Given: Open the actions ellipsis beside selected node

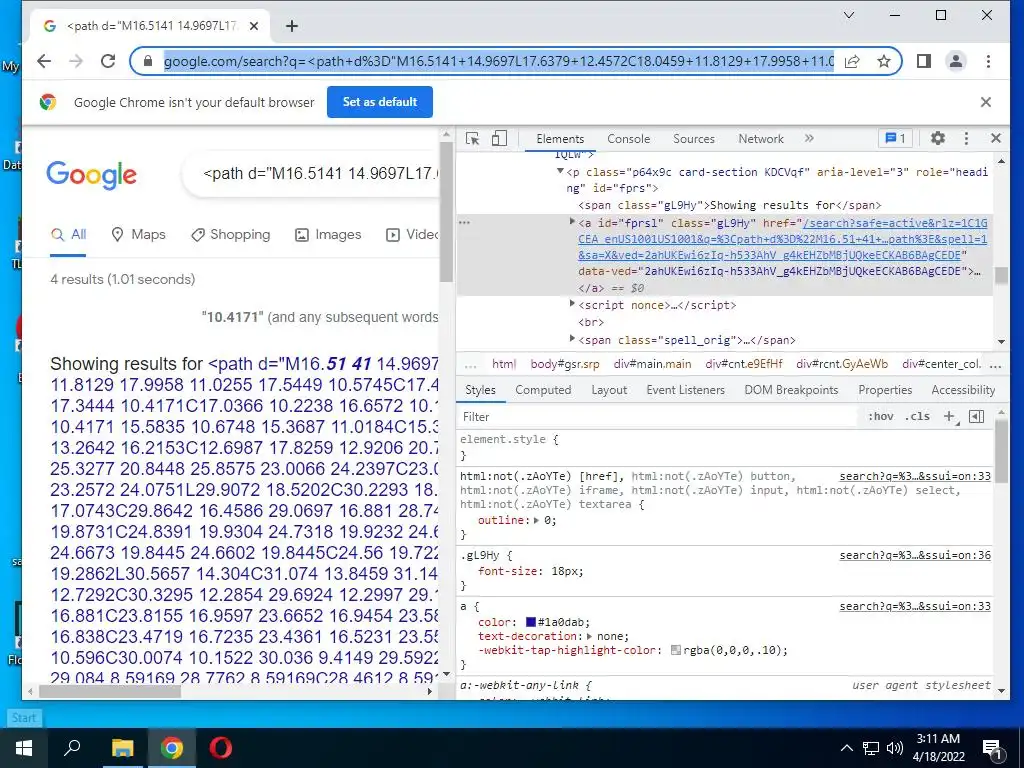Looking at the screenshot, I should point(464,223).
